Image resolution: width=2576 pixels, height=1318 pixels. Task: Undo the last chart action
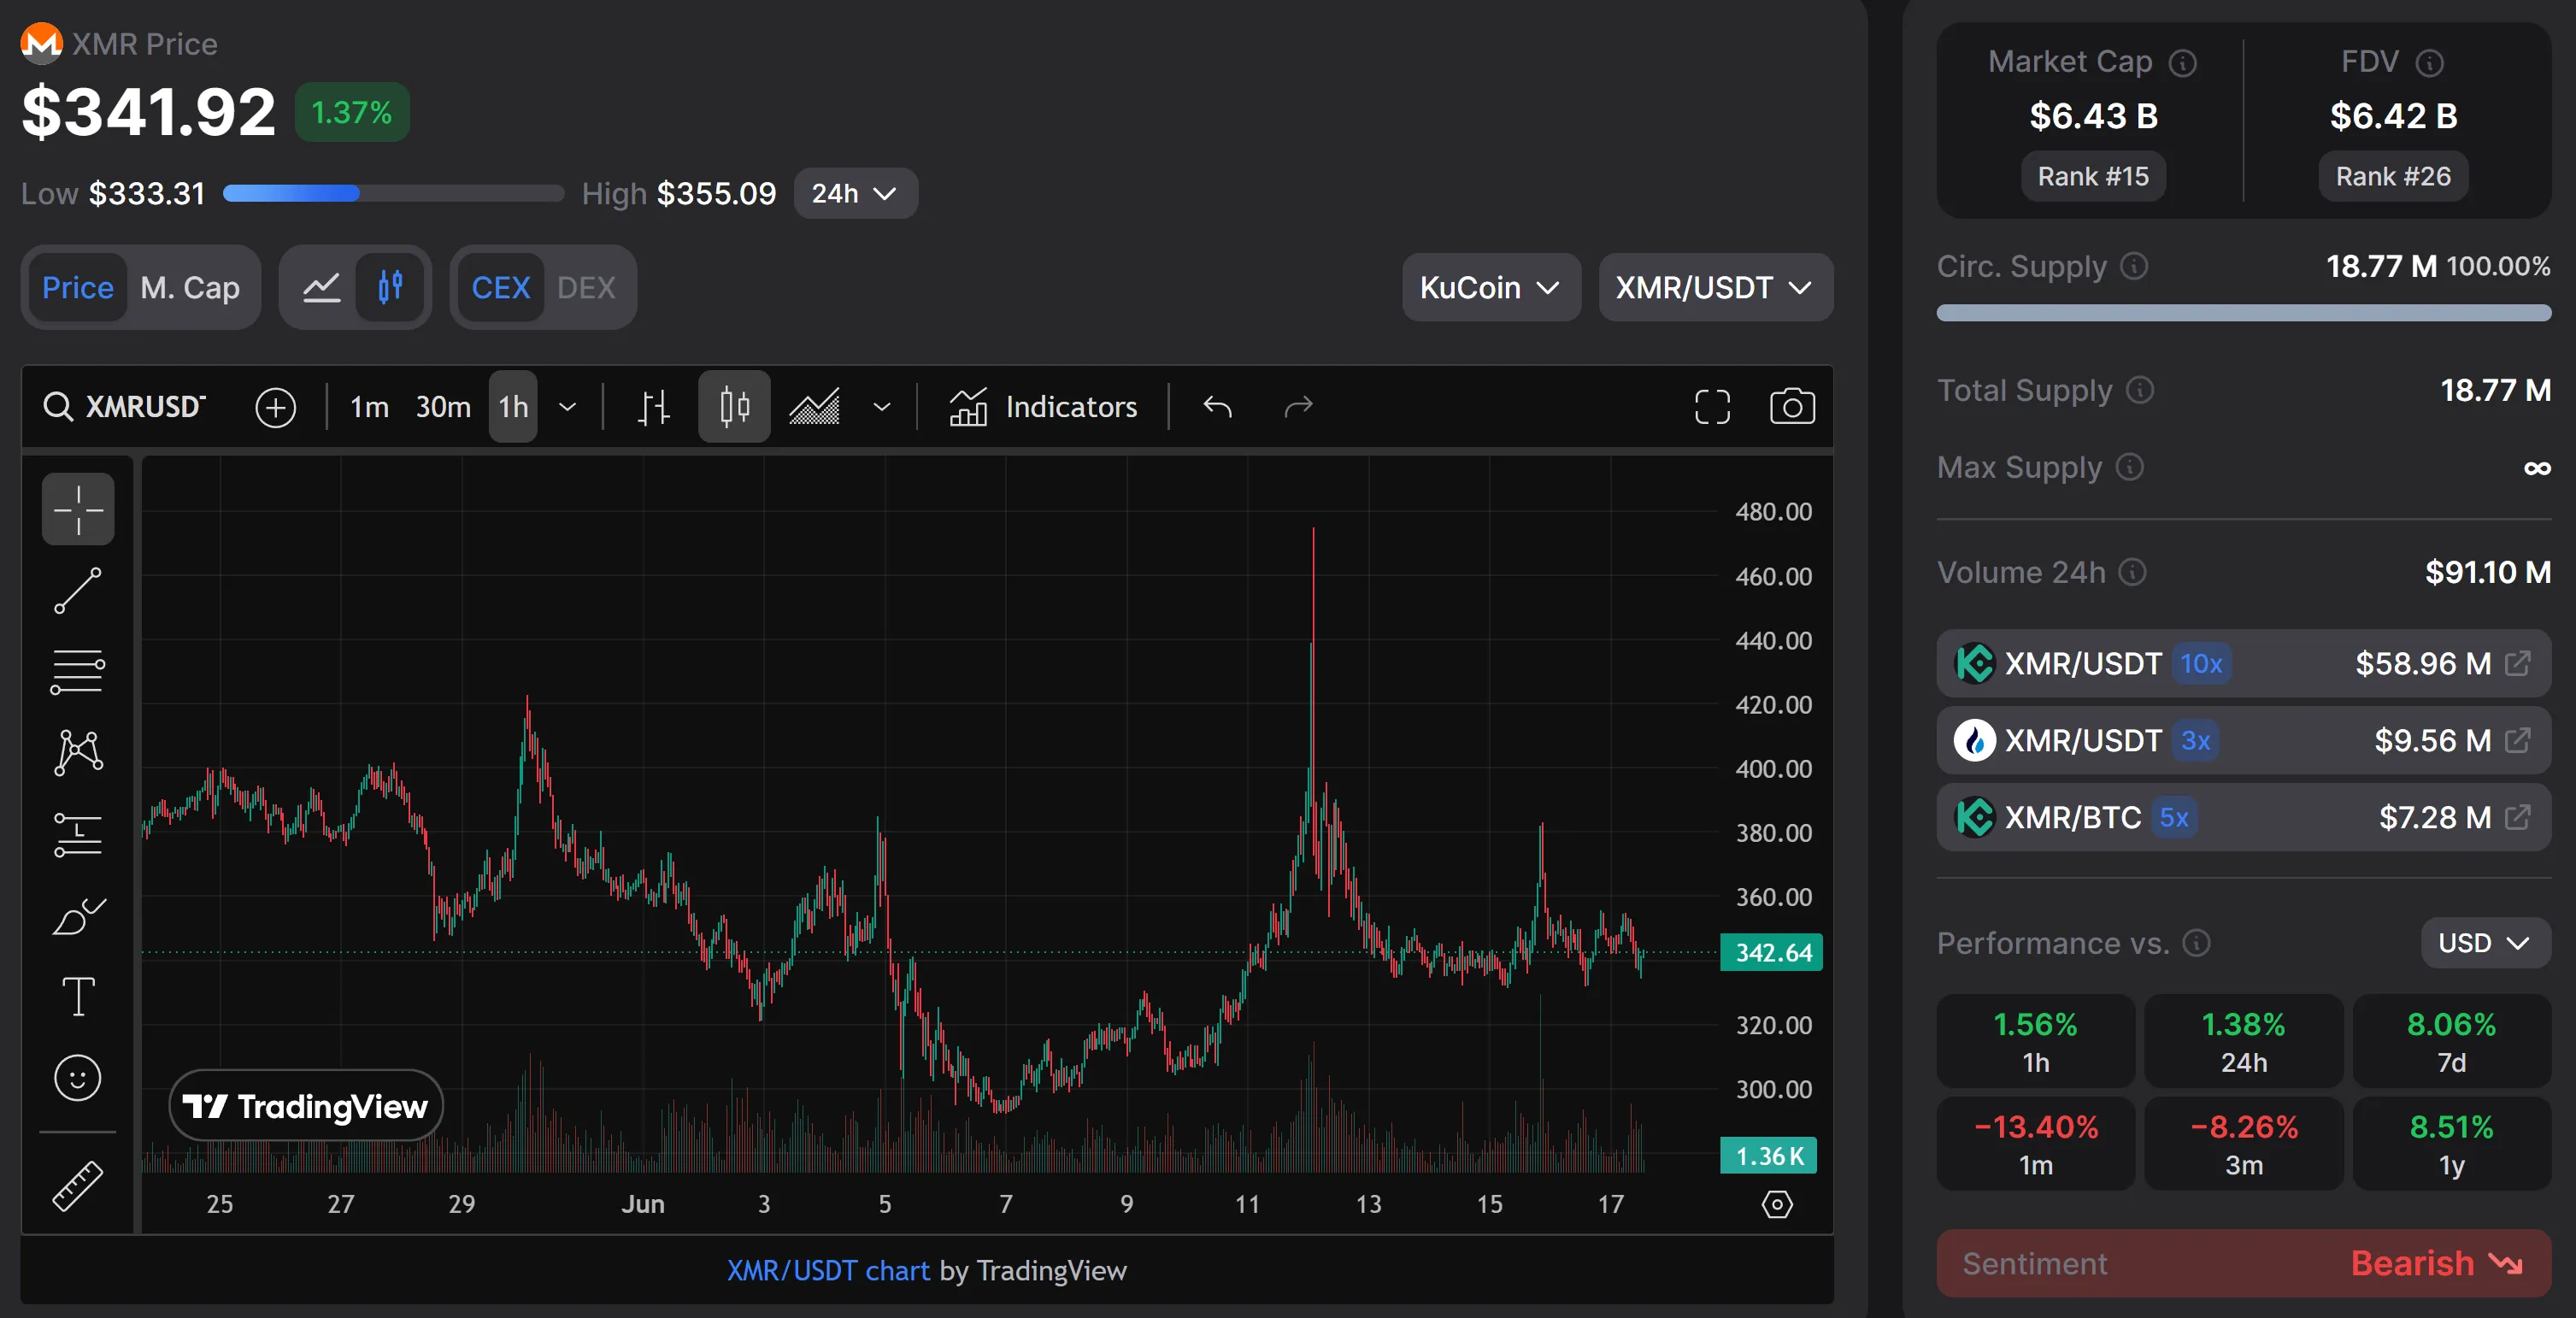point(1217,407)
